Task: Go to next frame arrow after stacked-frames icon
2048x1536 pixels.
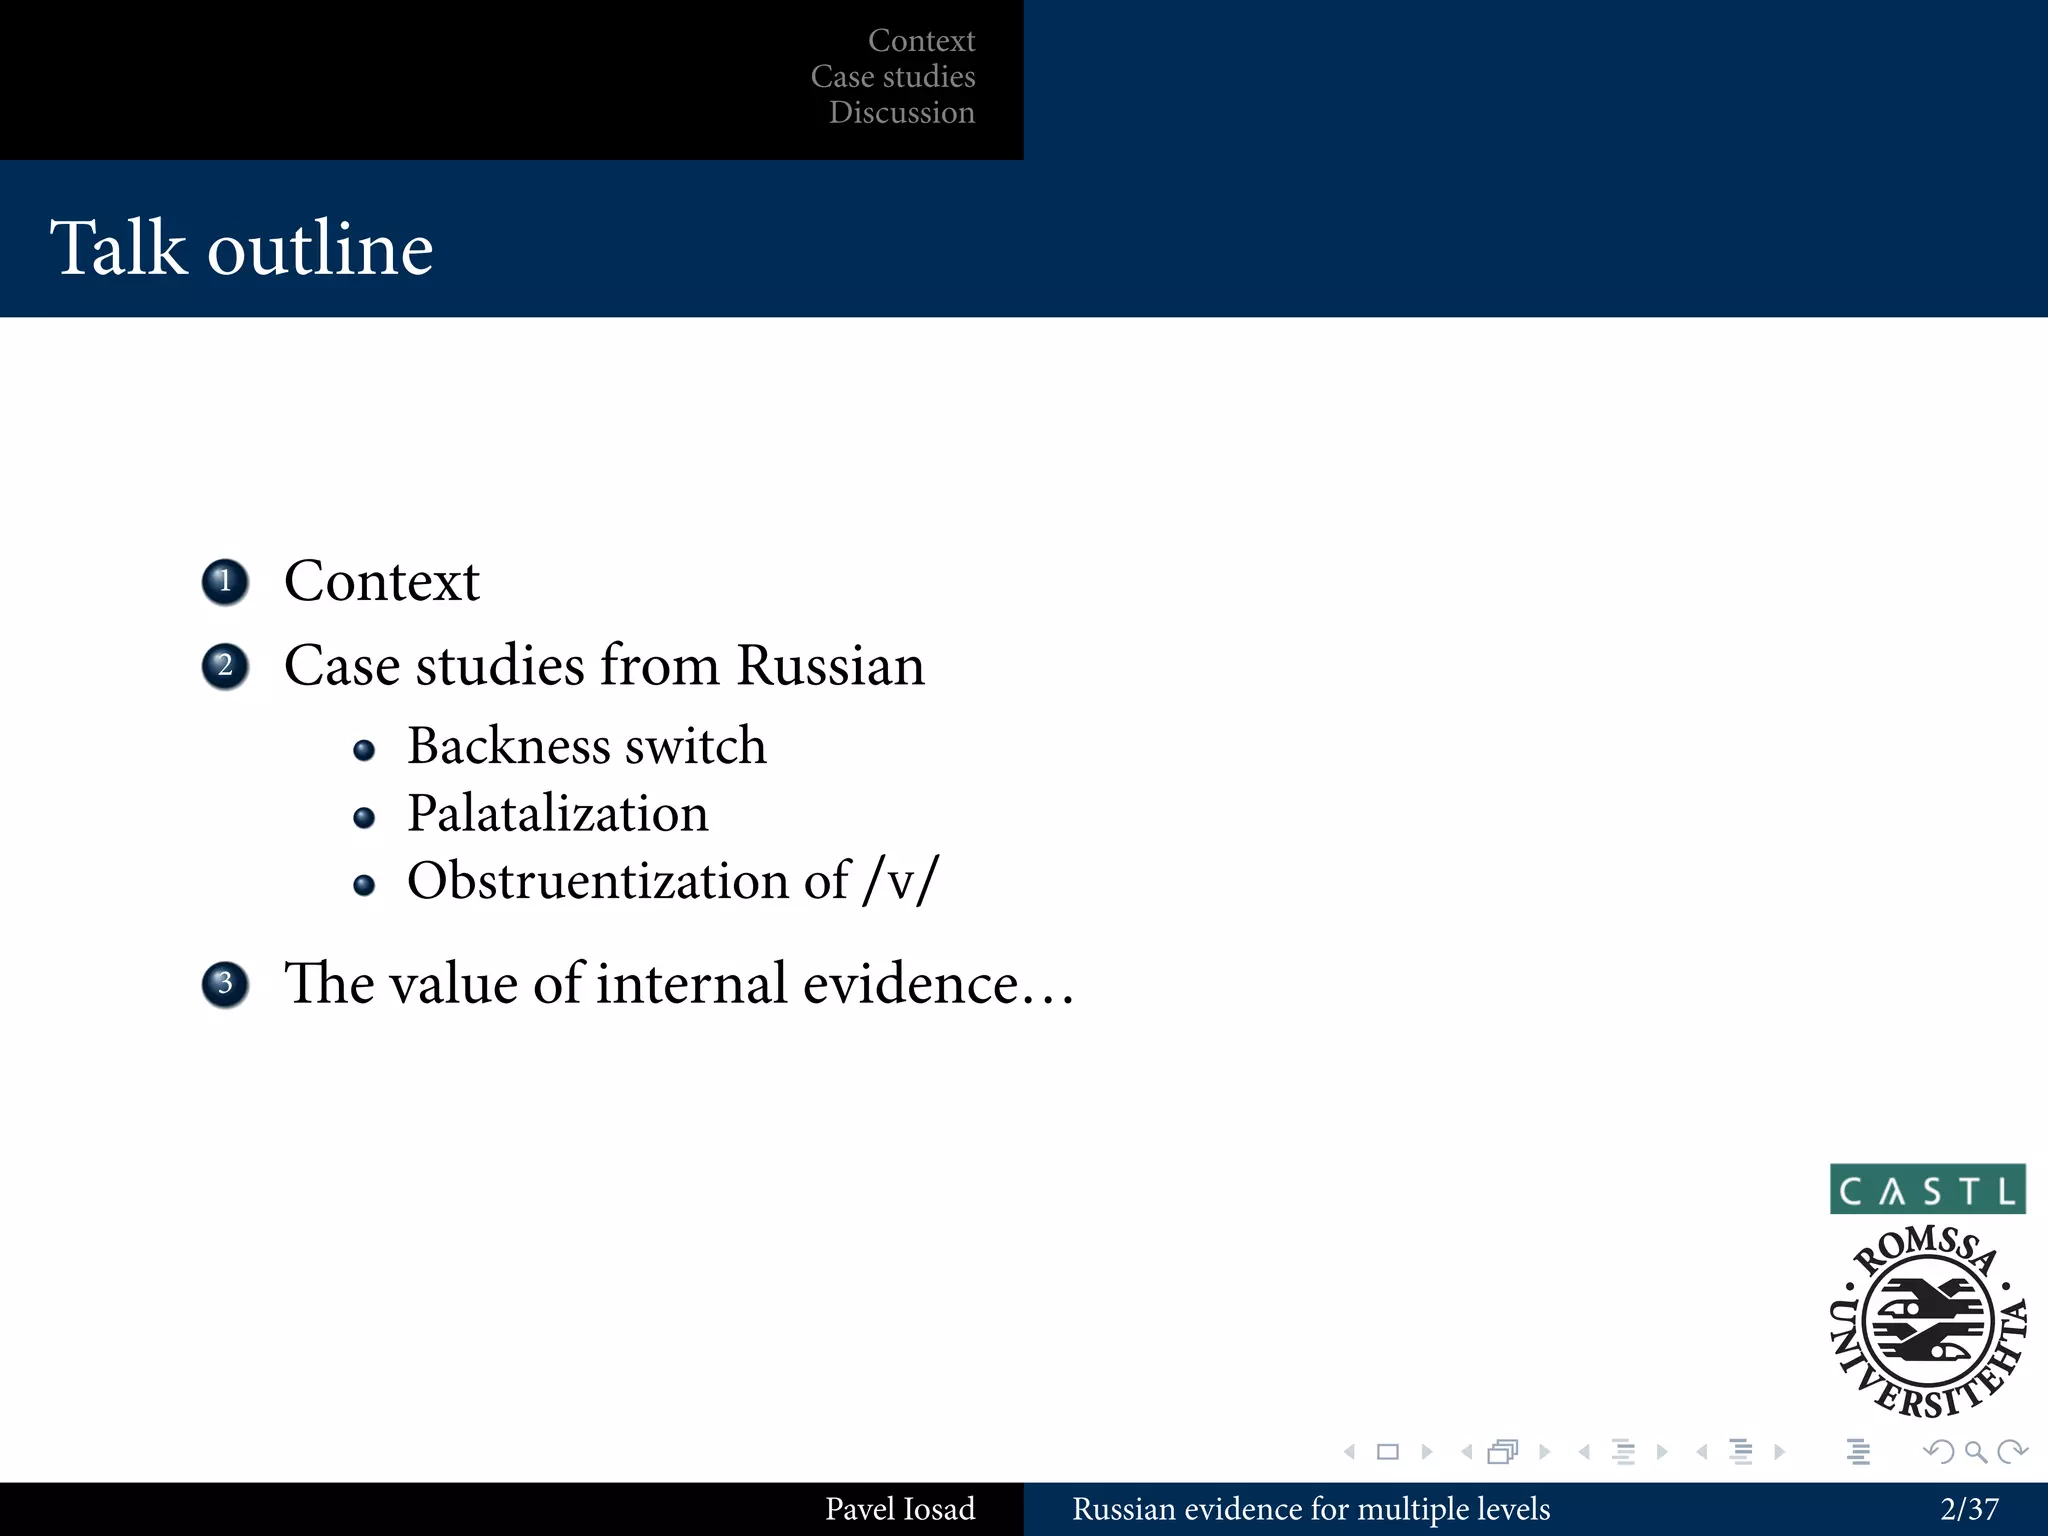Action: (1545, 1452)
